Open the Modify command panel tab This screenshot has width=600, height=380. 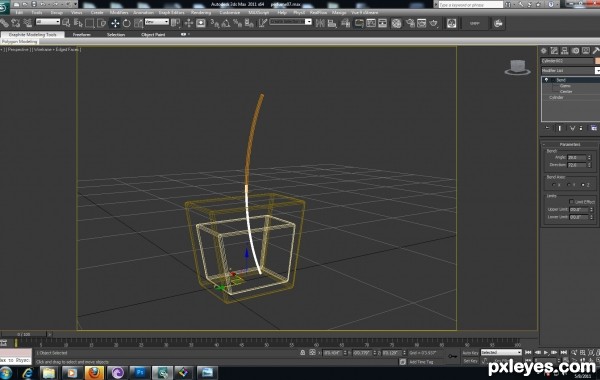point(554,51)
